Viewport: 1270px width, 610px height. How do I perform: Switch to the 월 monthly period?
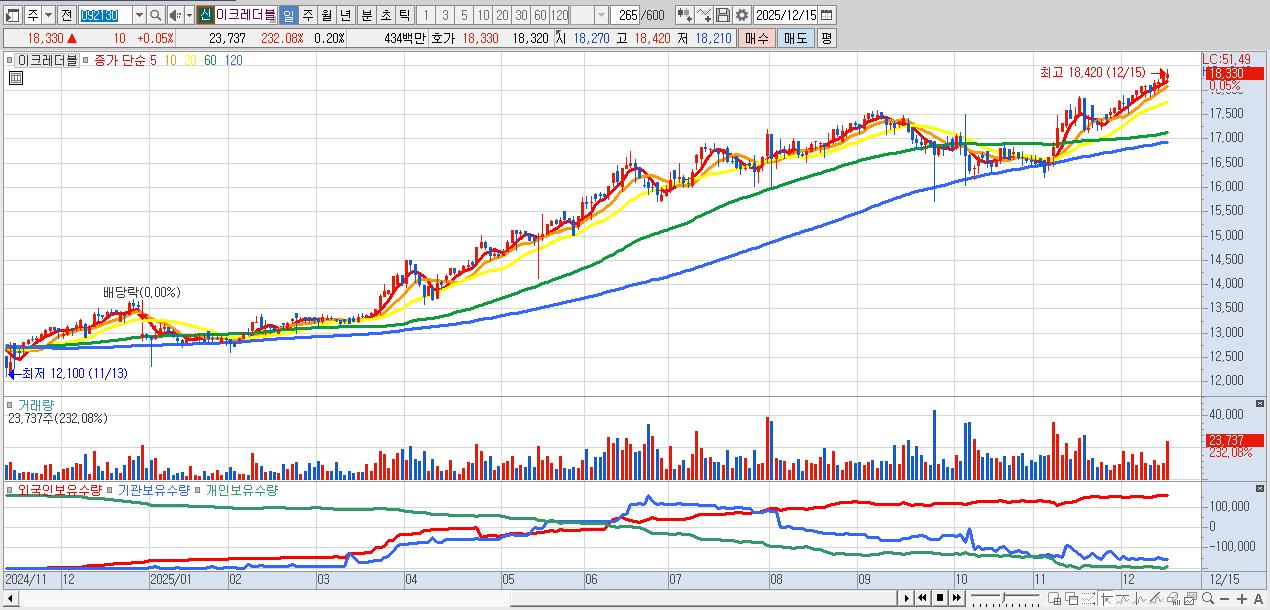(x=327, y=15)
